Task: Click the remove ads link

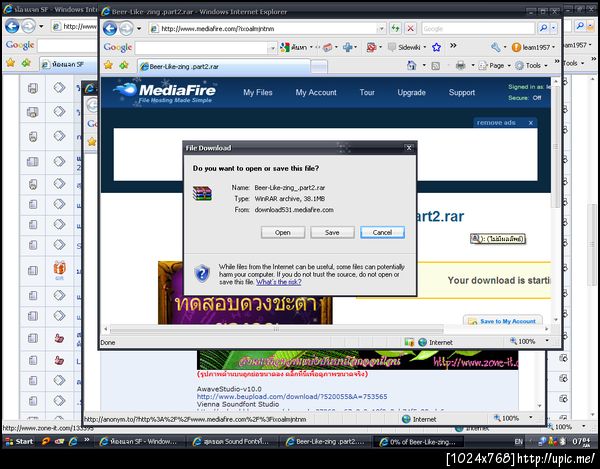Action: 496,122
